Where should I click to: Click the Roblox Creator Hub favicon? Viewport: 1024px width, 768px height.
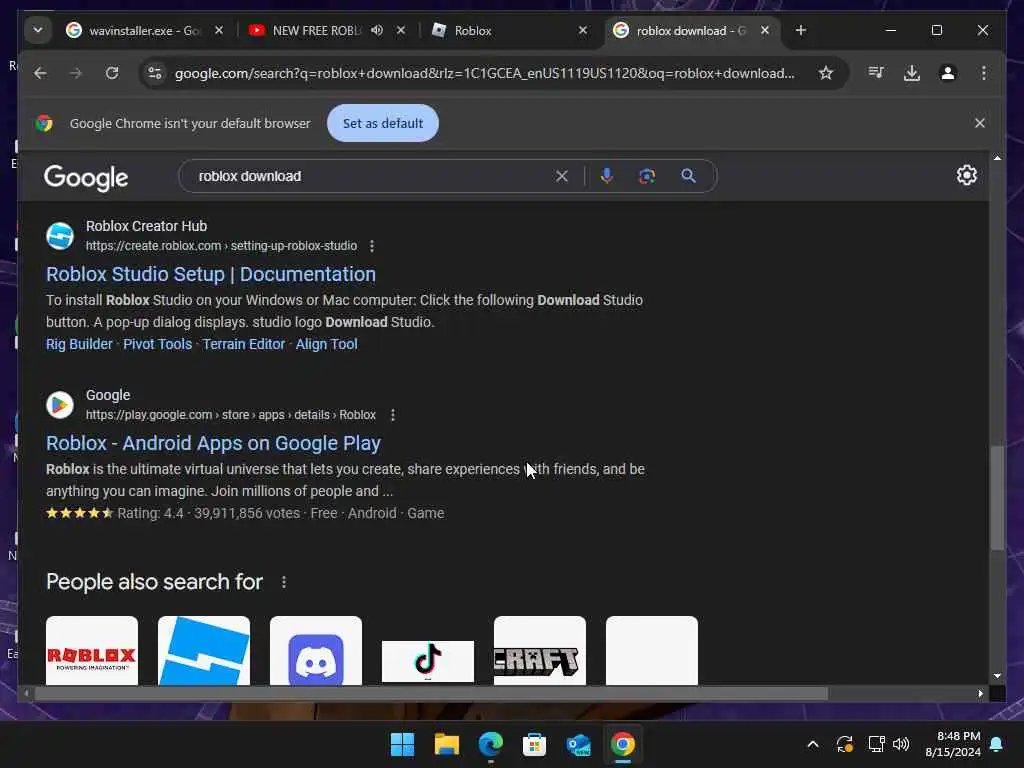click(x=60, y=236)
